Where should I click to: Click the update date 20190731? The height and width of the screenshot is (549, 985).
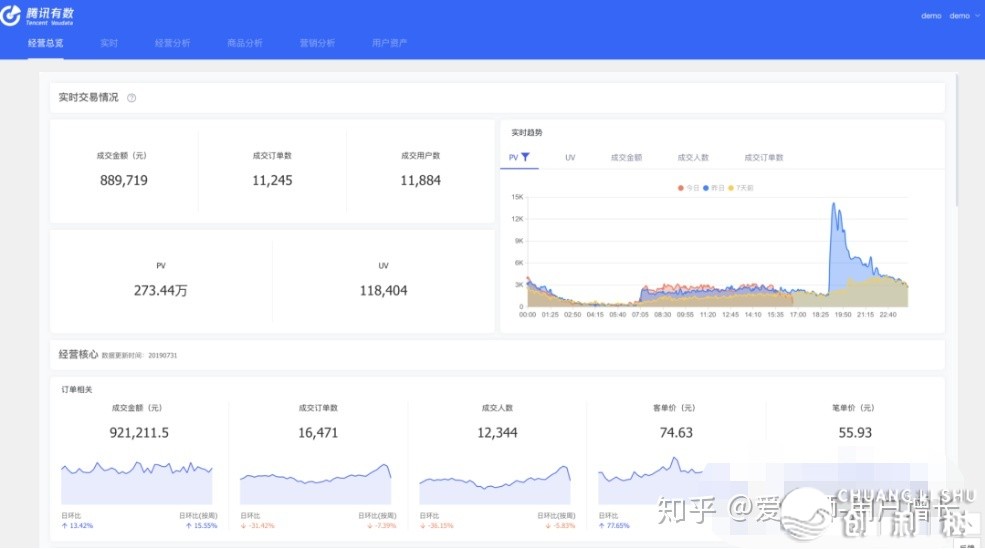163,356
